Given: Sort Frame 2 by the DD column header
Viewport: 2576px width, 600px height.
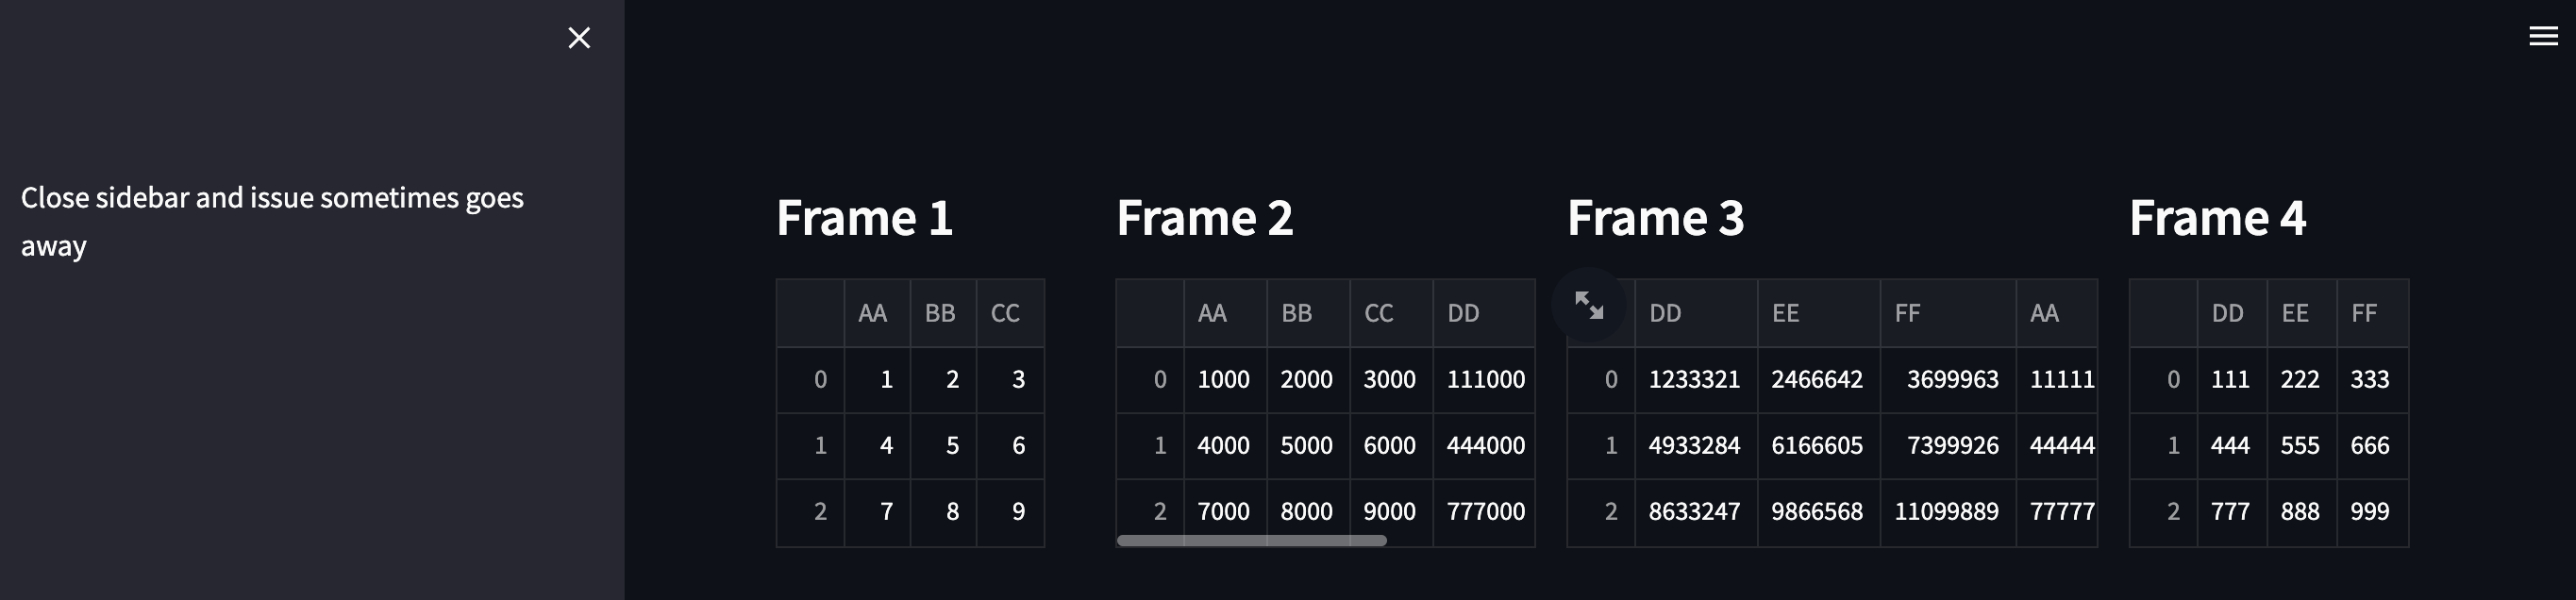Looking at the screenshot, I should [1463, 312].
